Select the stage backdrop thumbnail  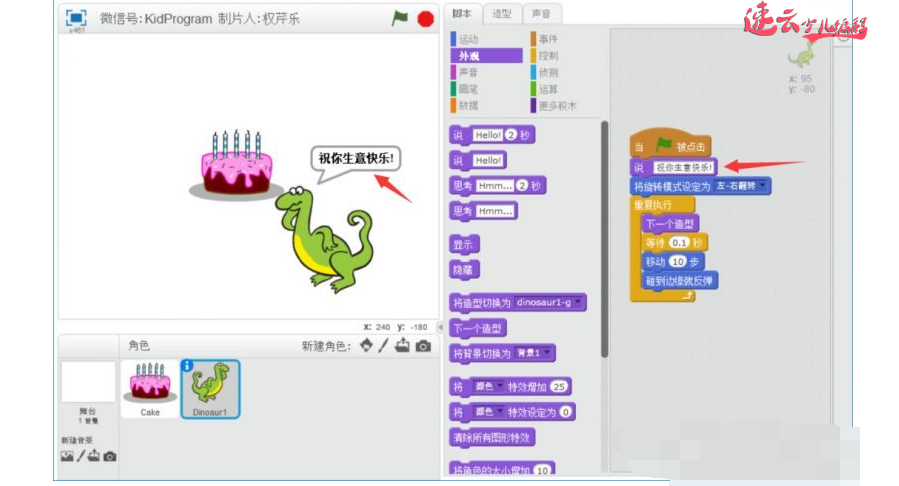(88, 382)
